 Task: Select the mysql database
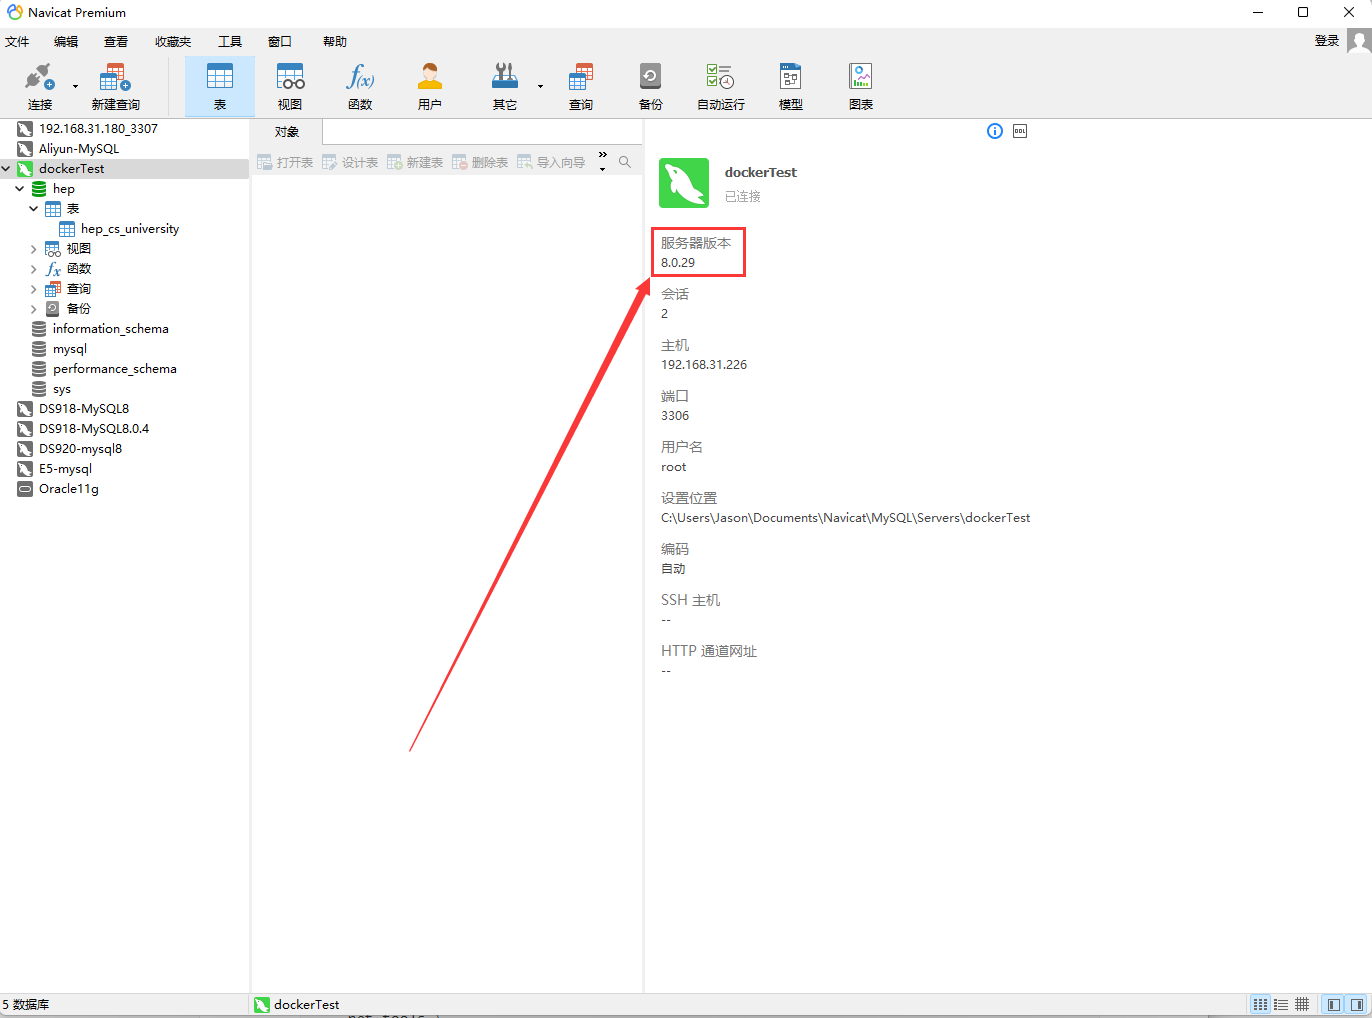pyautogui.click(x=70, y=349)
